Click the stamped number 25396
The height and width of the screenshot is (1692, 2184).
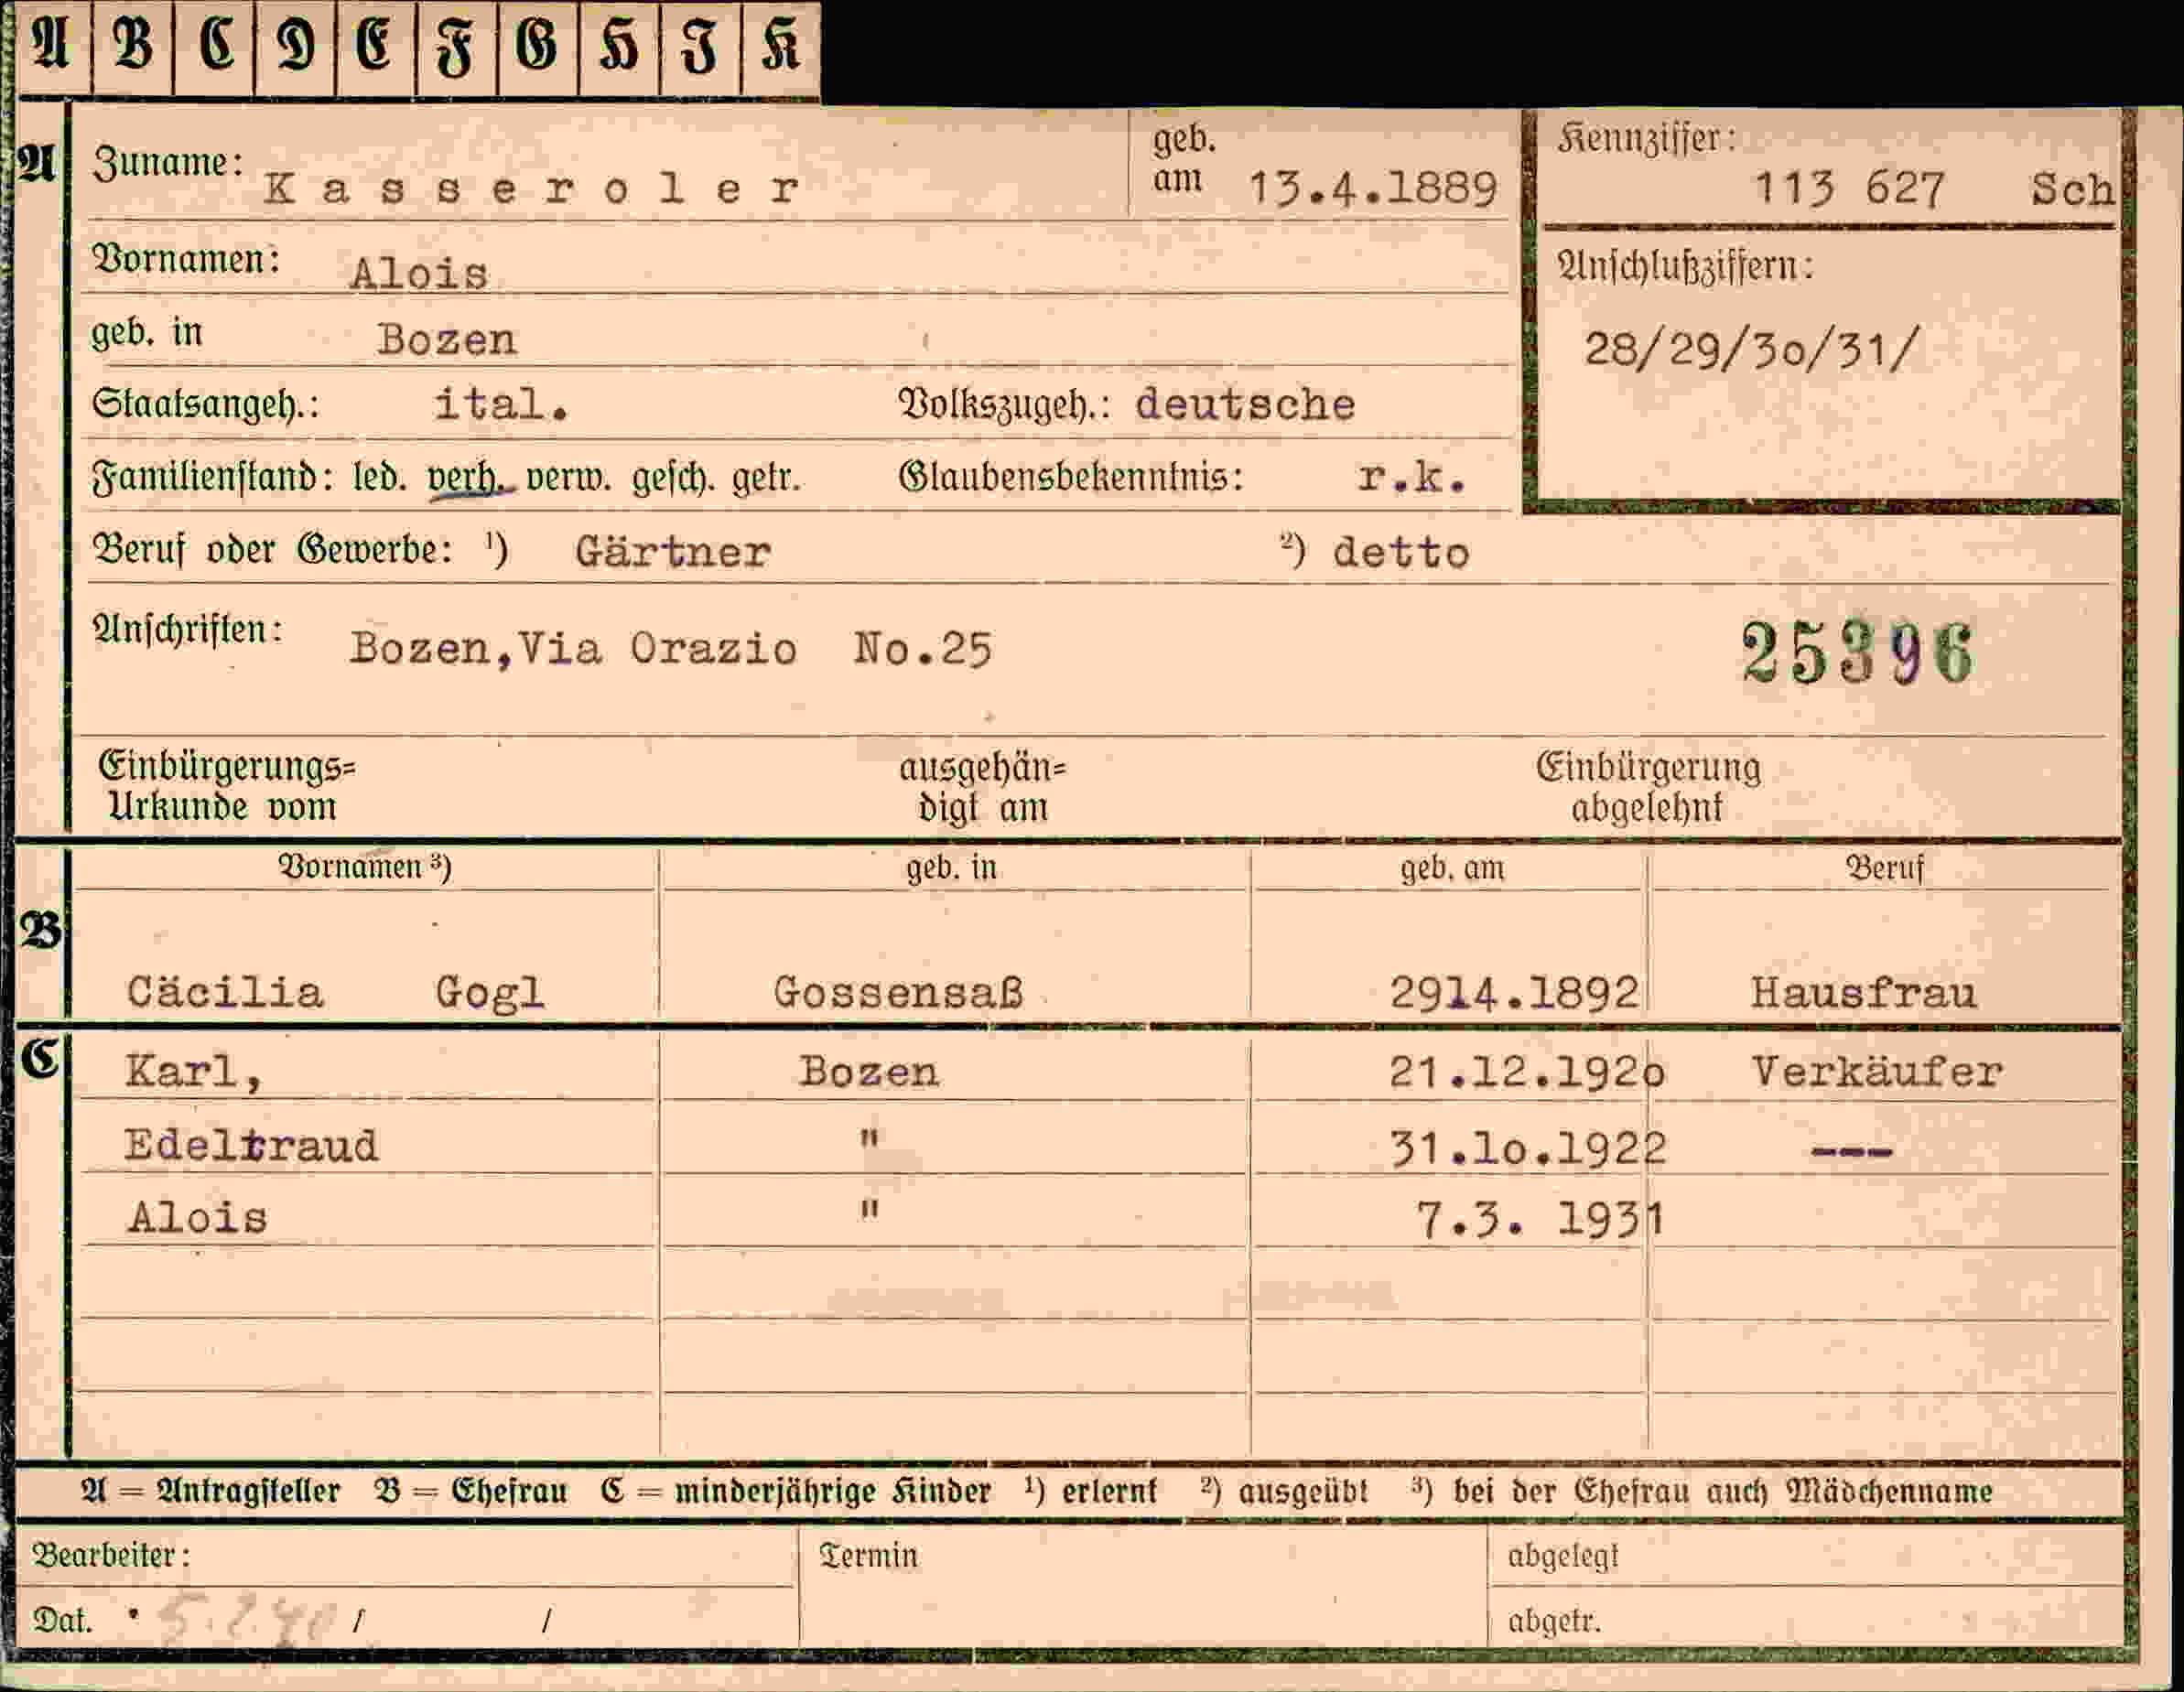1858,652
